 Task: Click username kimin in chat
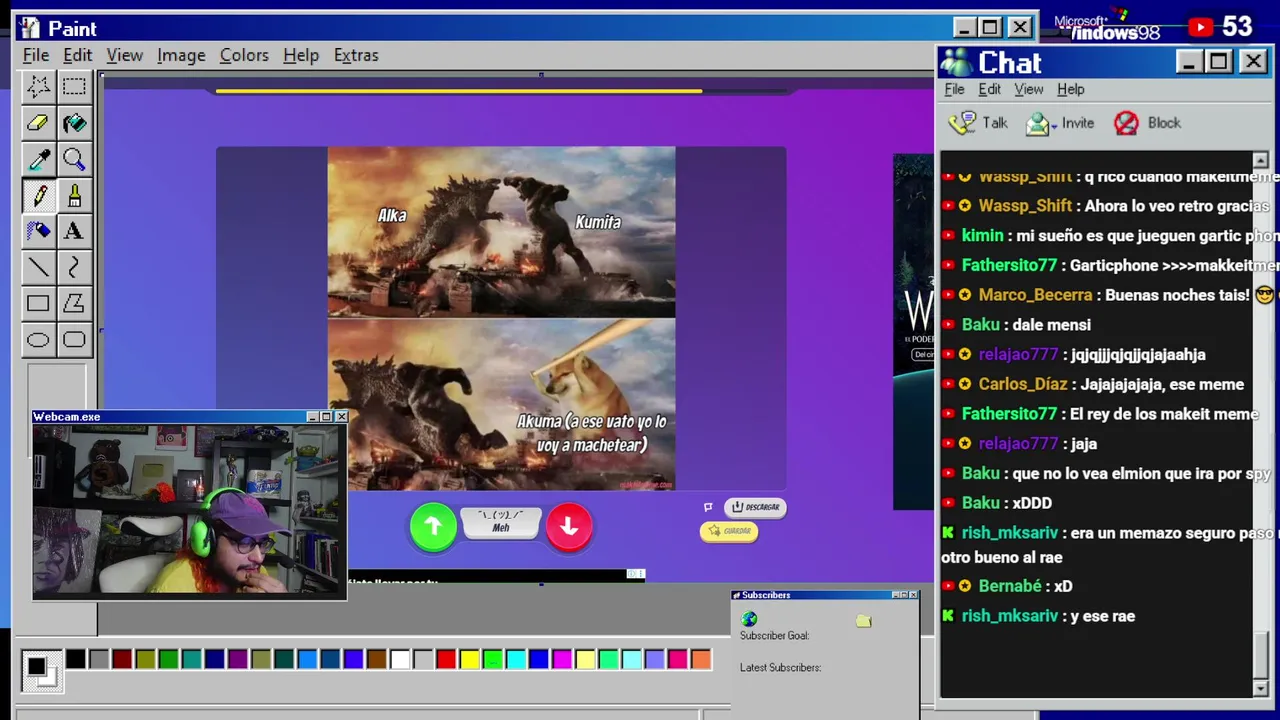click(982, 235)
